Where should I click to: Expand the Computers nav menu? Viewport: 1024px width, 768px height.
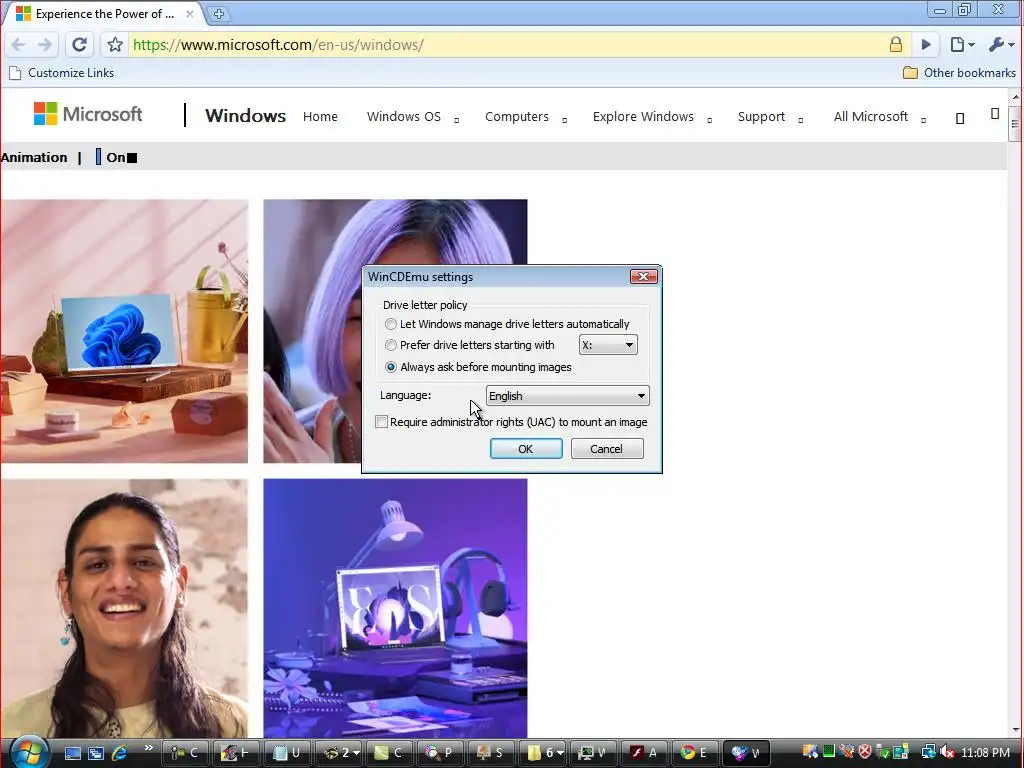tap(526, 116)
